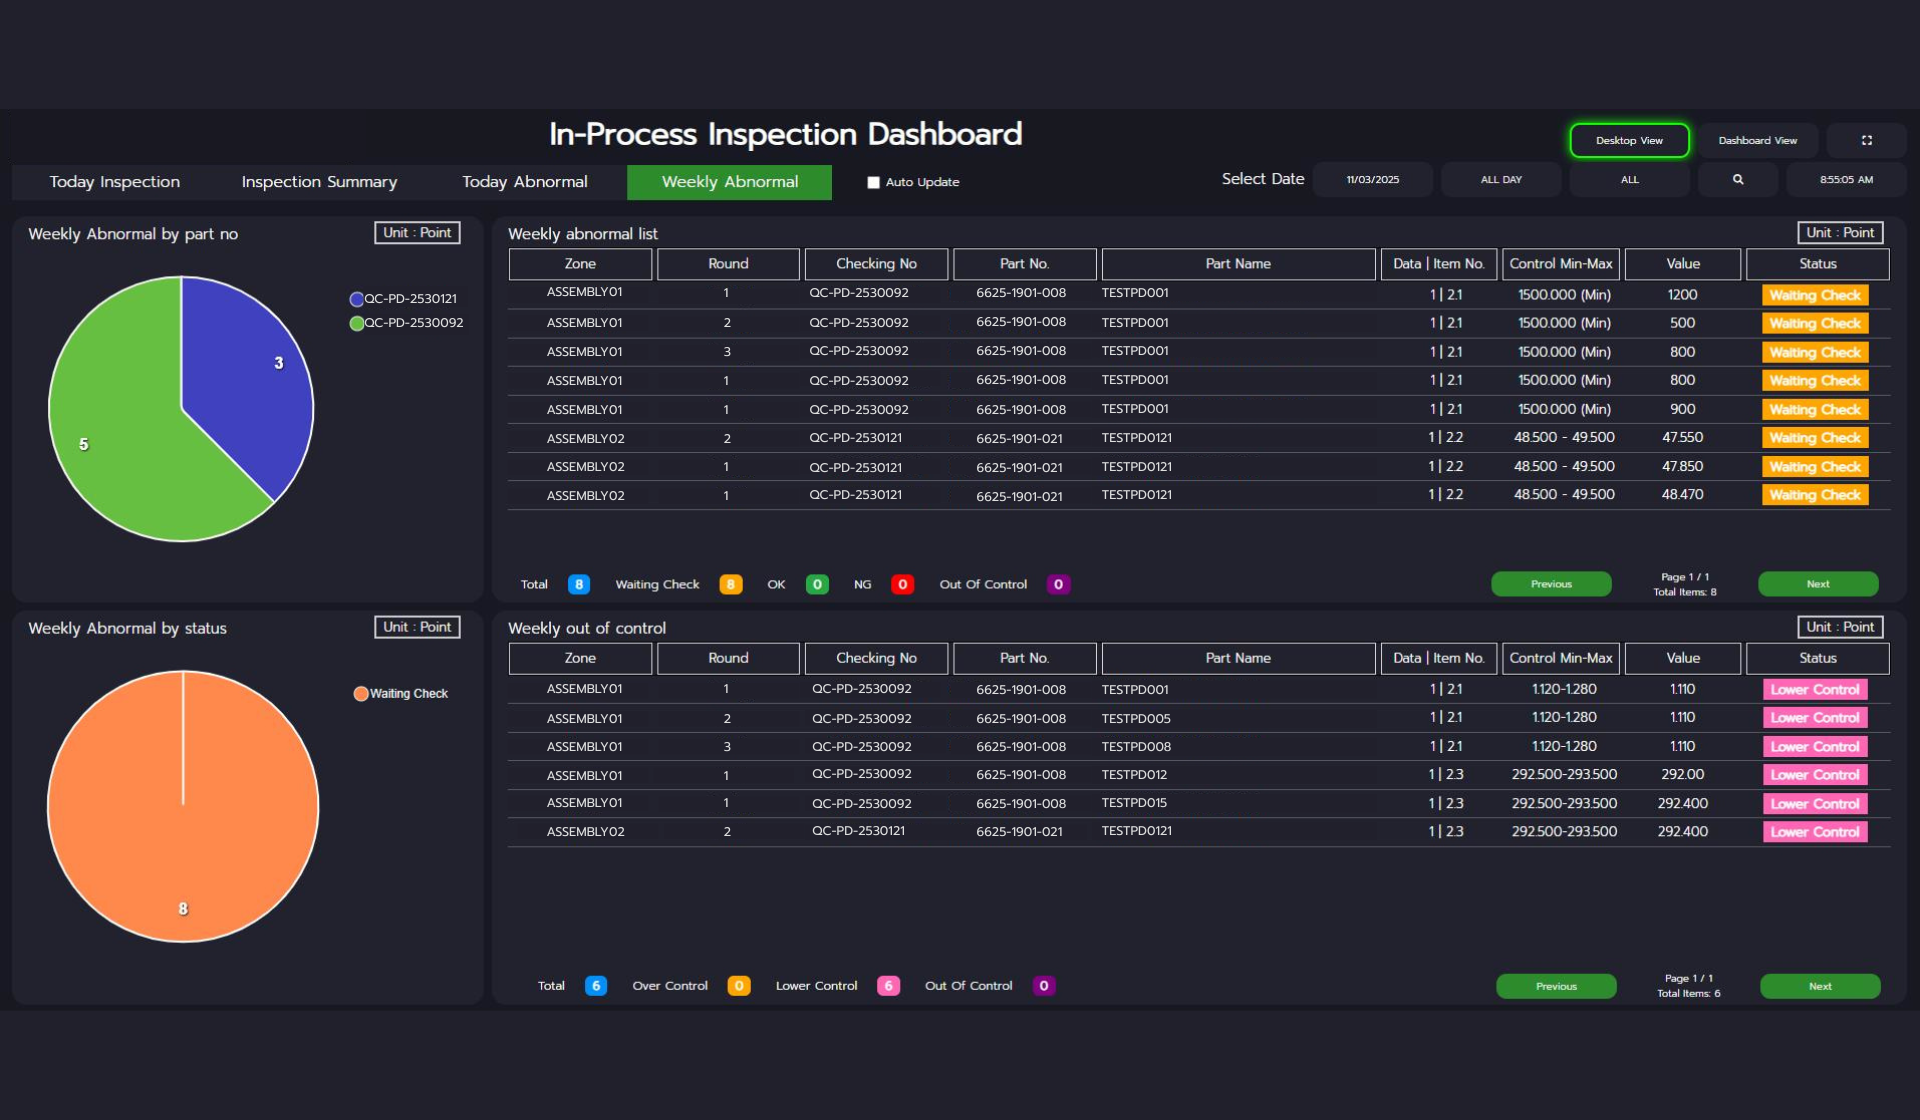
Task: Open the ALL filter dropdown
Action: click(x=1629, y=180)
